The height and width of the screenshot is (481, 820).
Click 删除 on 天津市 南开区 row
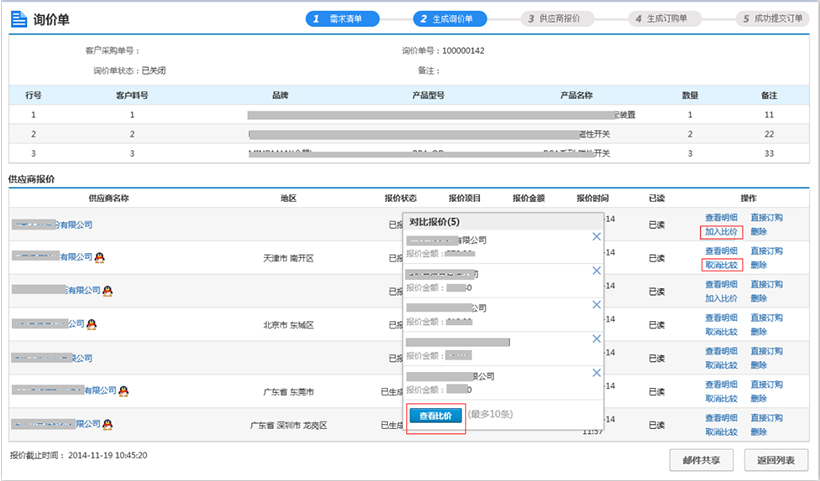[x=759, y=265]
